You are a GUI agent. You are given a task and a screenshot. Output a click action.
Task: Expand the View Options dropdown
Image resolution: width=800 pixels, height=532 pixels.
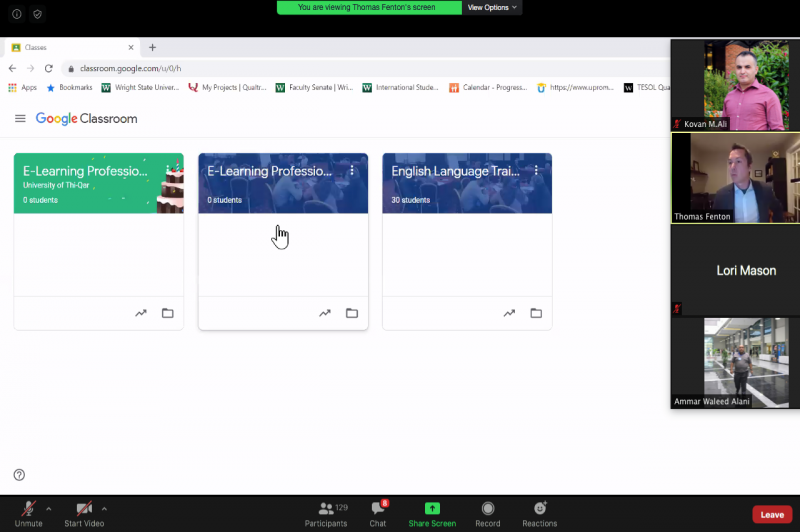click(x=492, y=7)
